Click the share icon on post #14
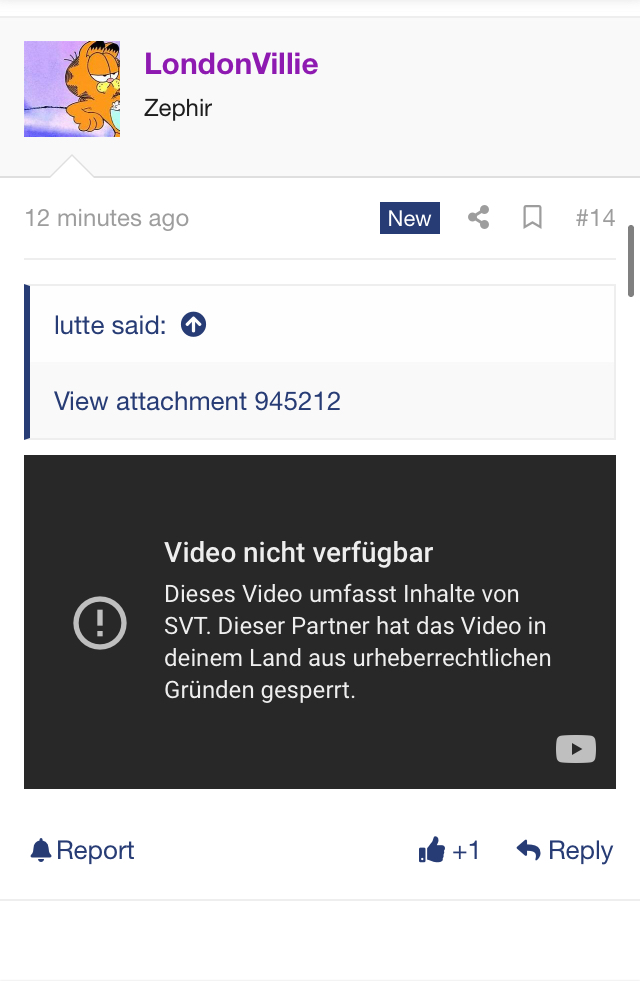This screenshot has height=981, width=640. [x=479, y=218]
